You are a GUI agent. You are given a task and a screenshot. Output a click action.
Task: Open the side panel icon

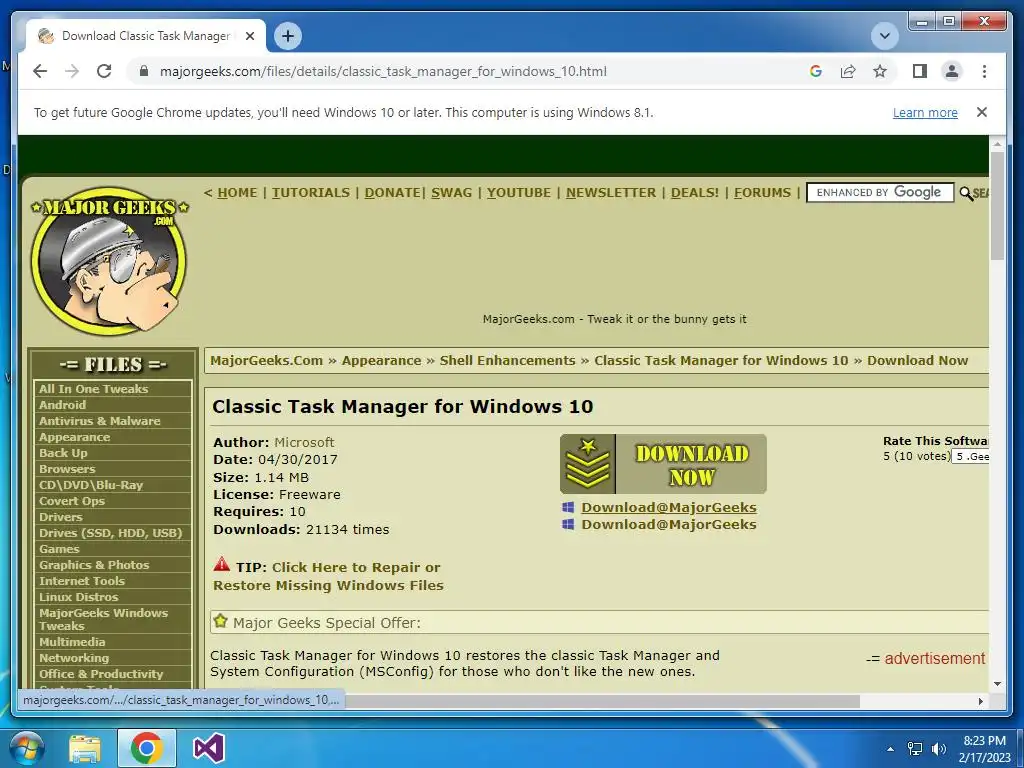tap(920, 71)
